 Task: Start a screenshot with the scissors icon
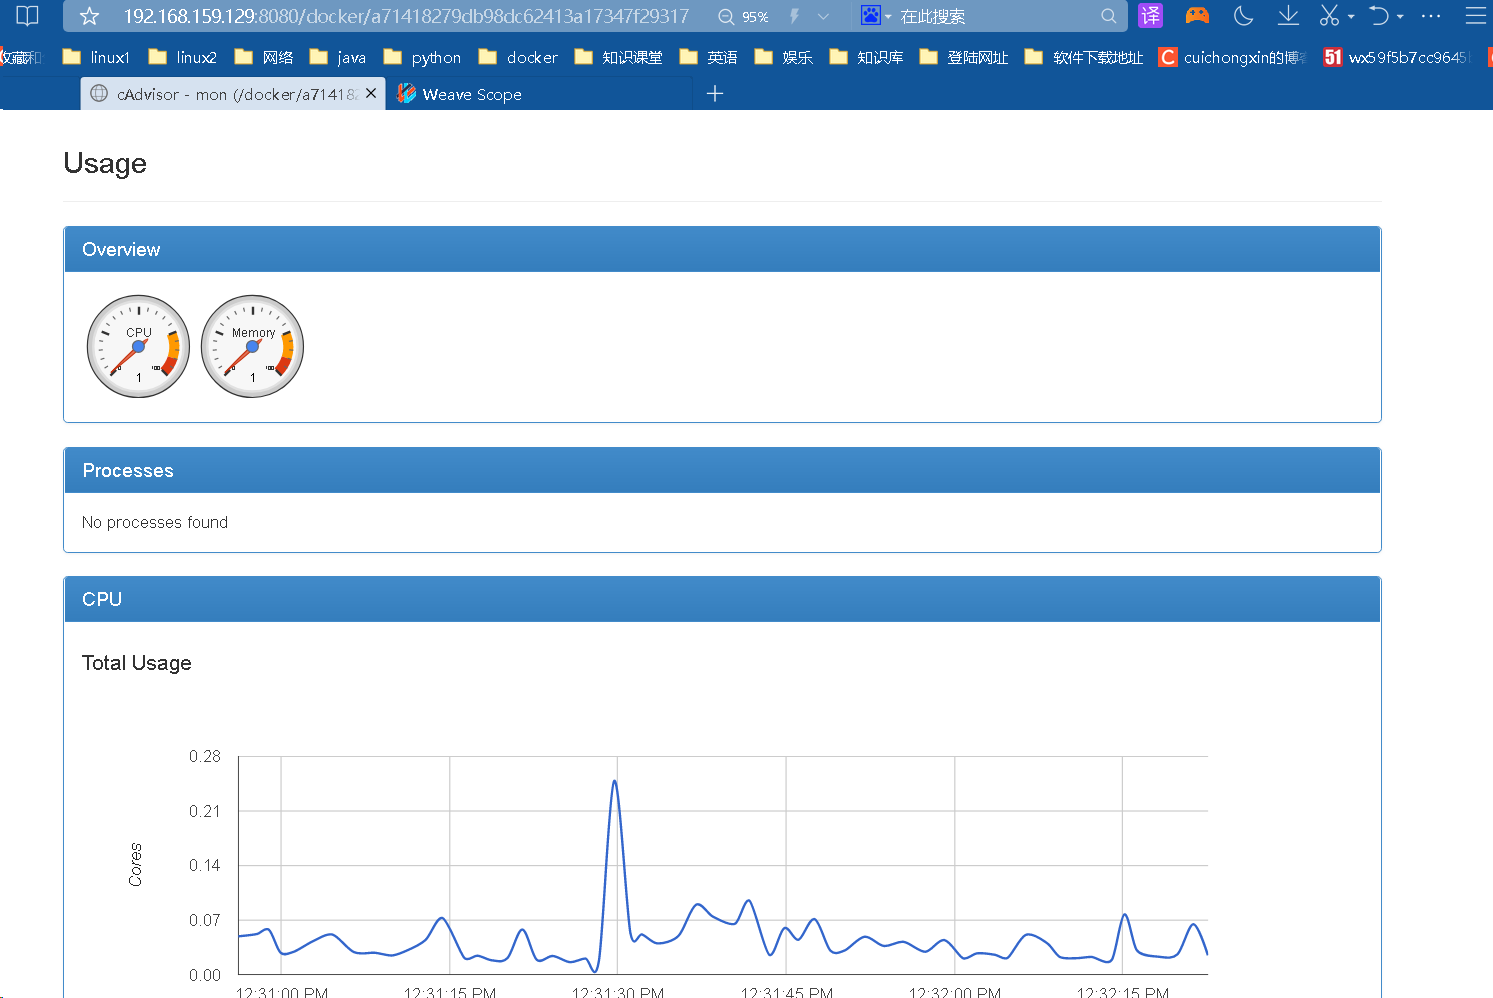[x=1330, y=16]
